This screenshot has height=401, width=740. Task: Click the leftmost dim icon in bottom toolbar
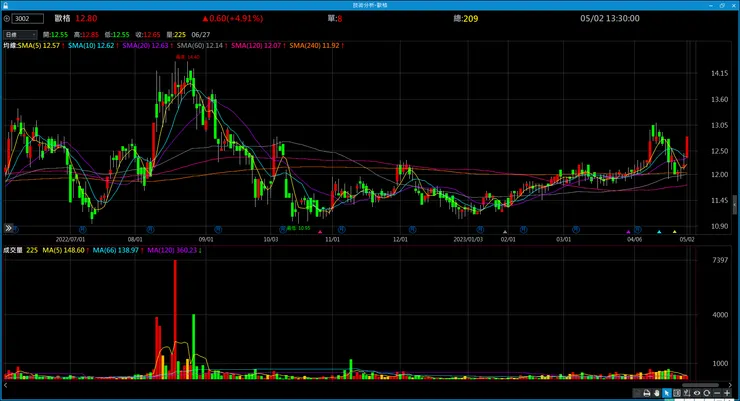coord(637,393)
